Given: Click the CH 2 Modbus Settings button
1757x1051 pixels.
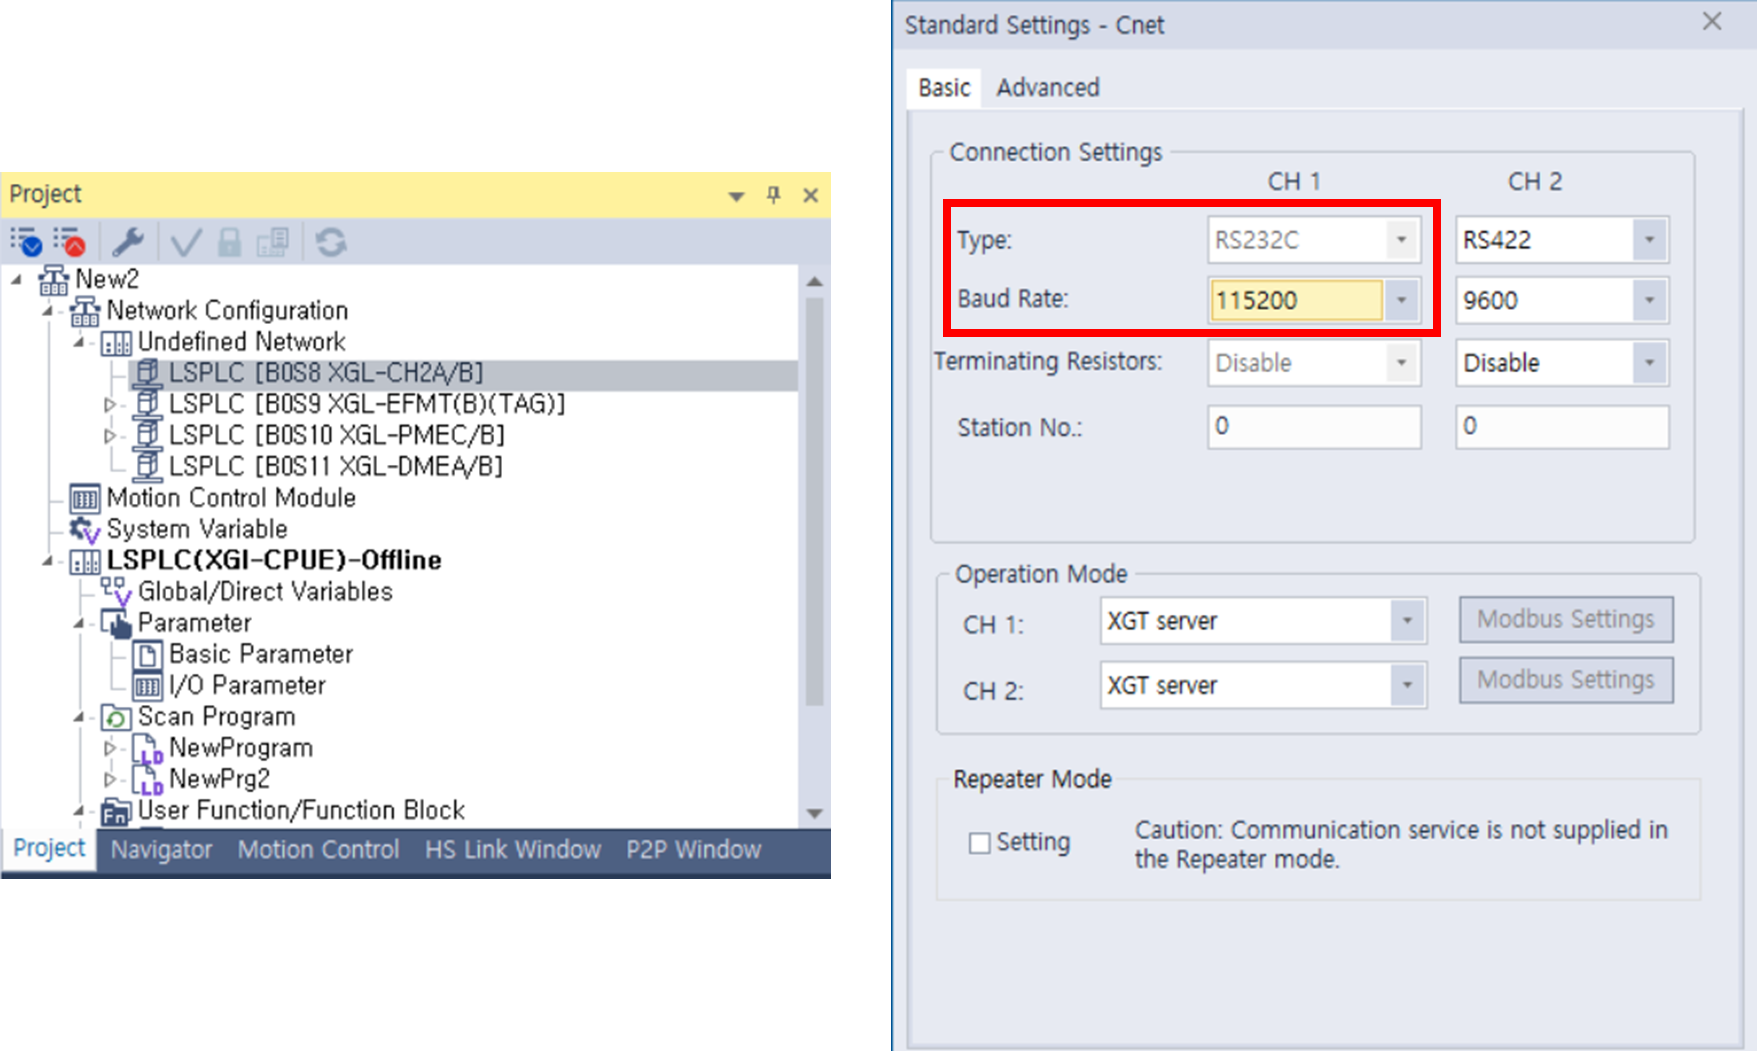Looking at the screenshot, I should tap(1565, 680).
